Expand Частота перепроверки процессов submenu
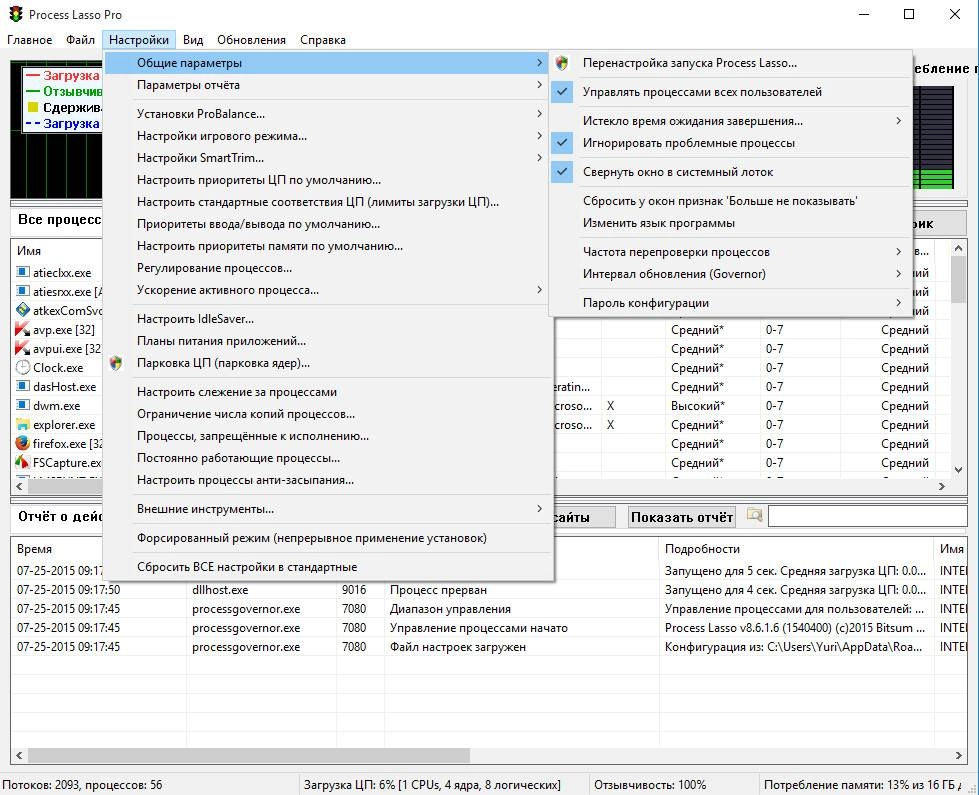The image size is (979, 795). pos(731,252)
